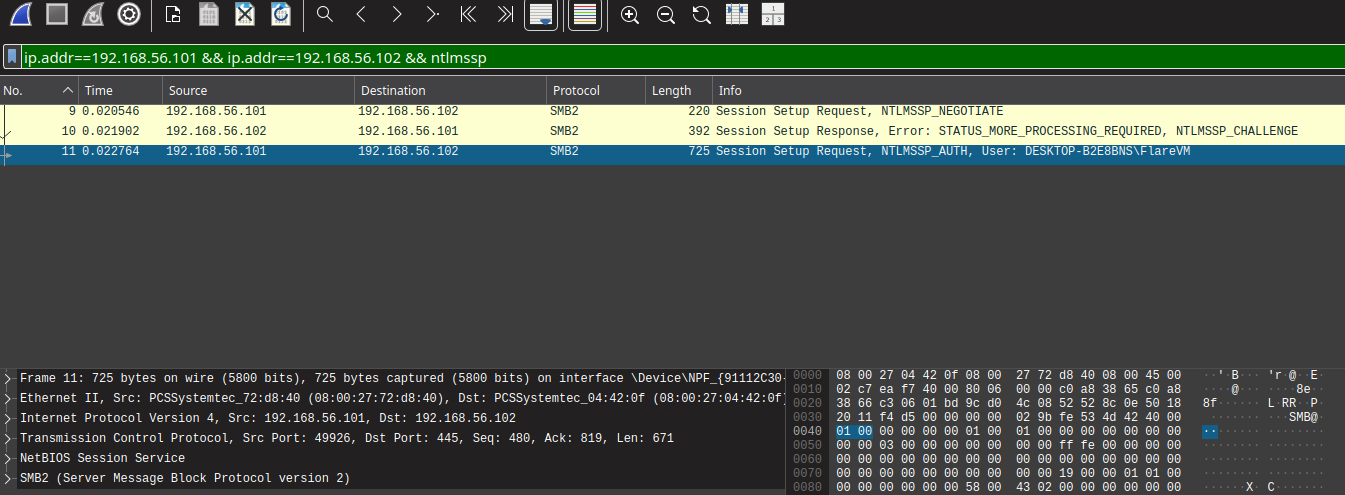Open capture options gear
This screenshot has height=495, width=1345.
pos(129,14)
